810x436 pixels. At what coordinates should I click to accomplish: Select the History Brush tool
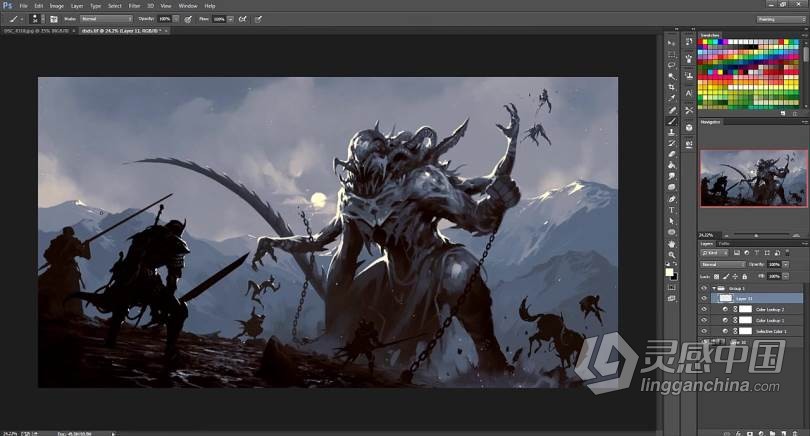click(x=672, y=143)
